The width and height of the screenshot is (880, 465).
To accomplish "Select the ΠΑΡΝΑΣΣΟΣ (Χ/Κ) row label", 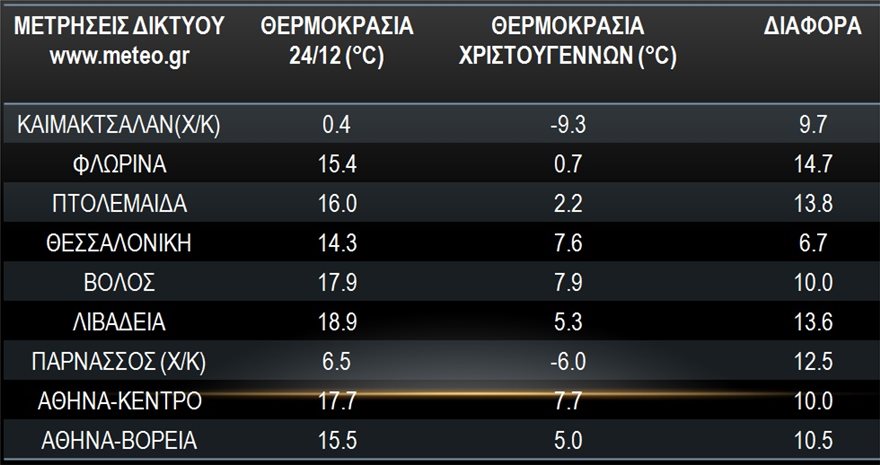I will pyautogui.click(x=121, y=361).
